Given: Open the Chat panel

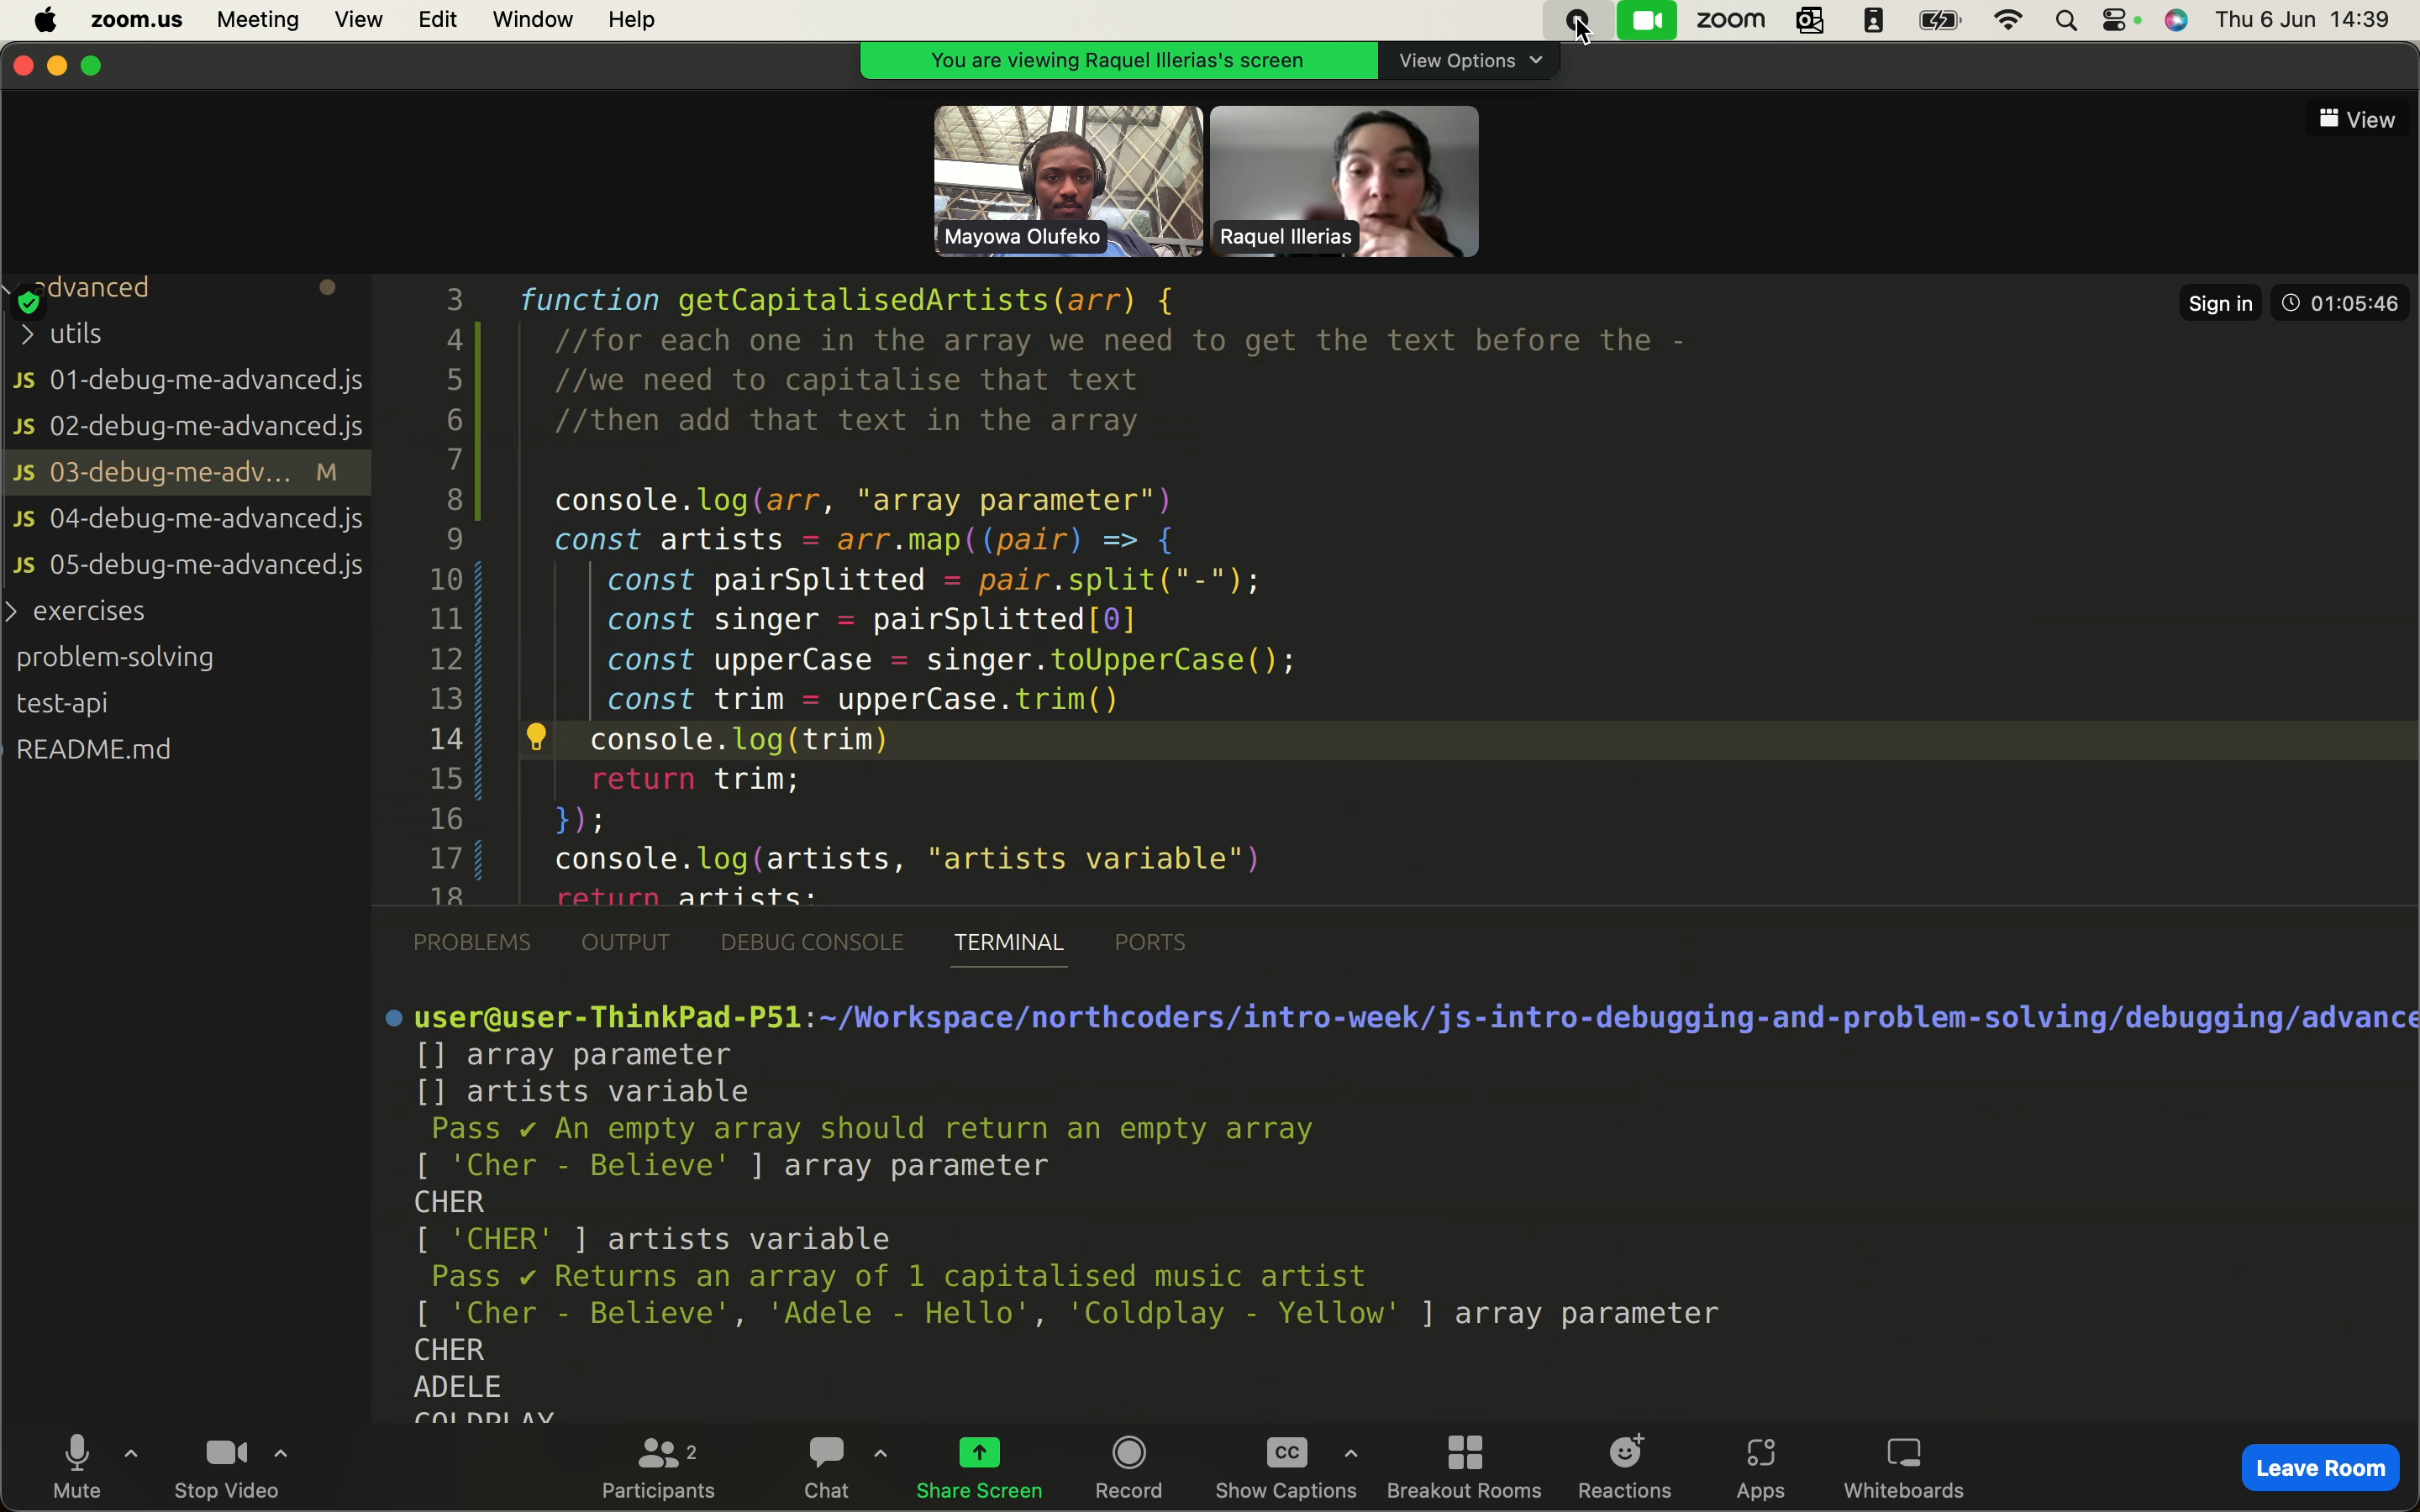Looking at the screenshot, I should pyautogui.click(x=824, y=1463).
